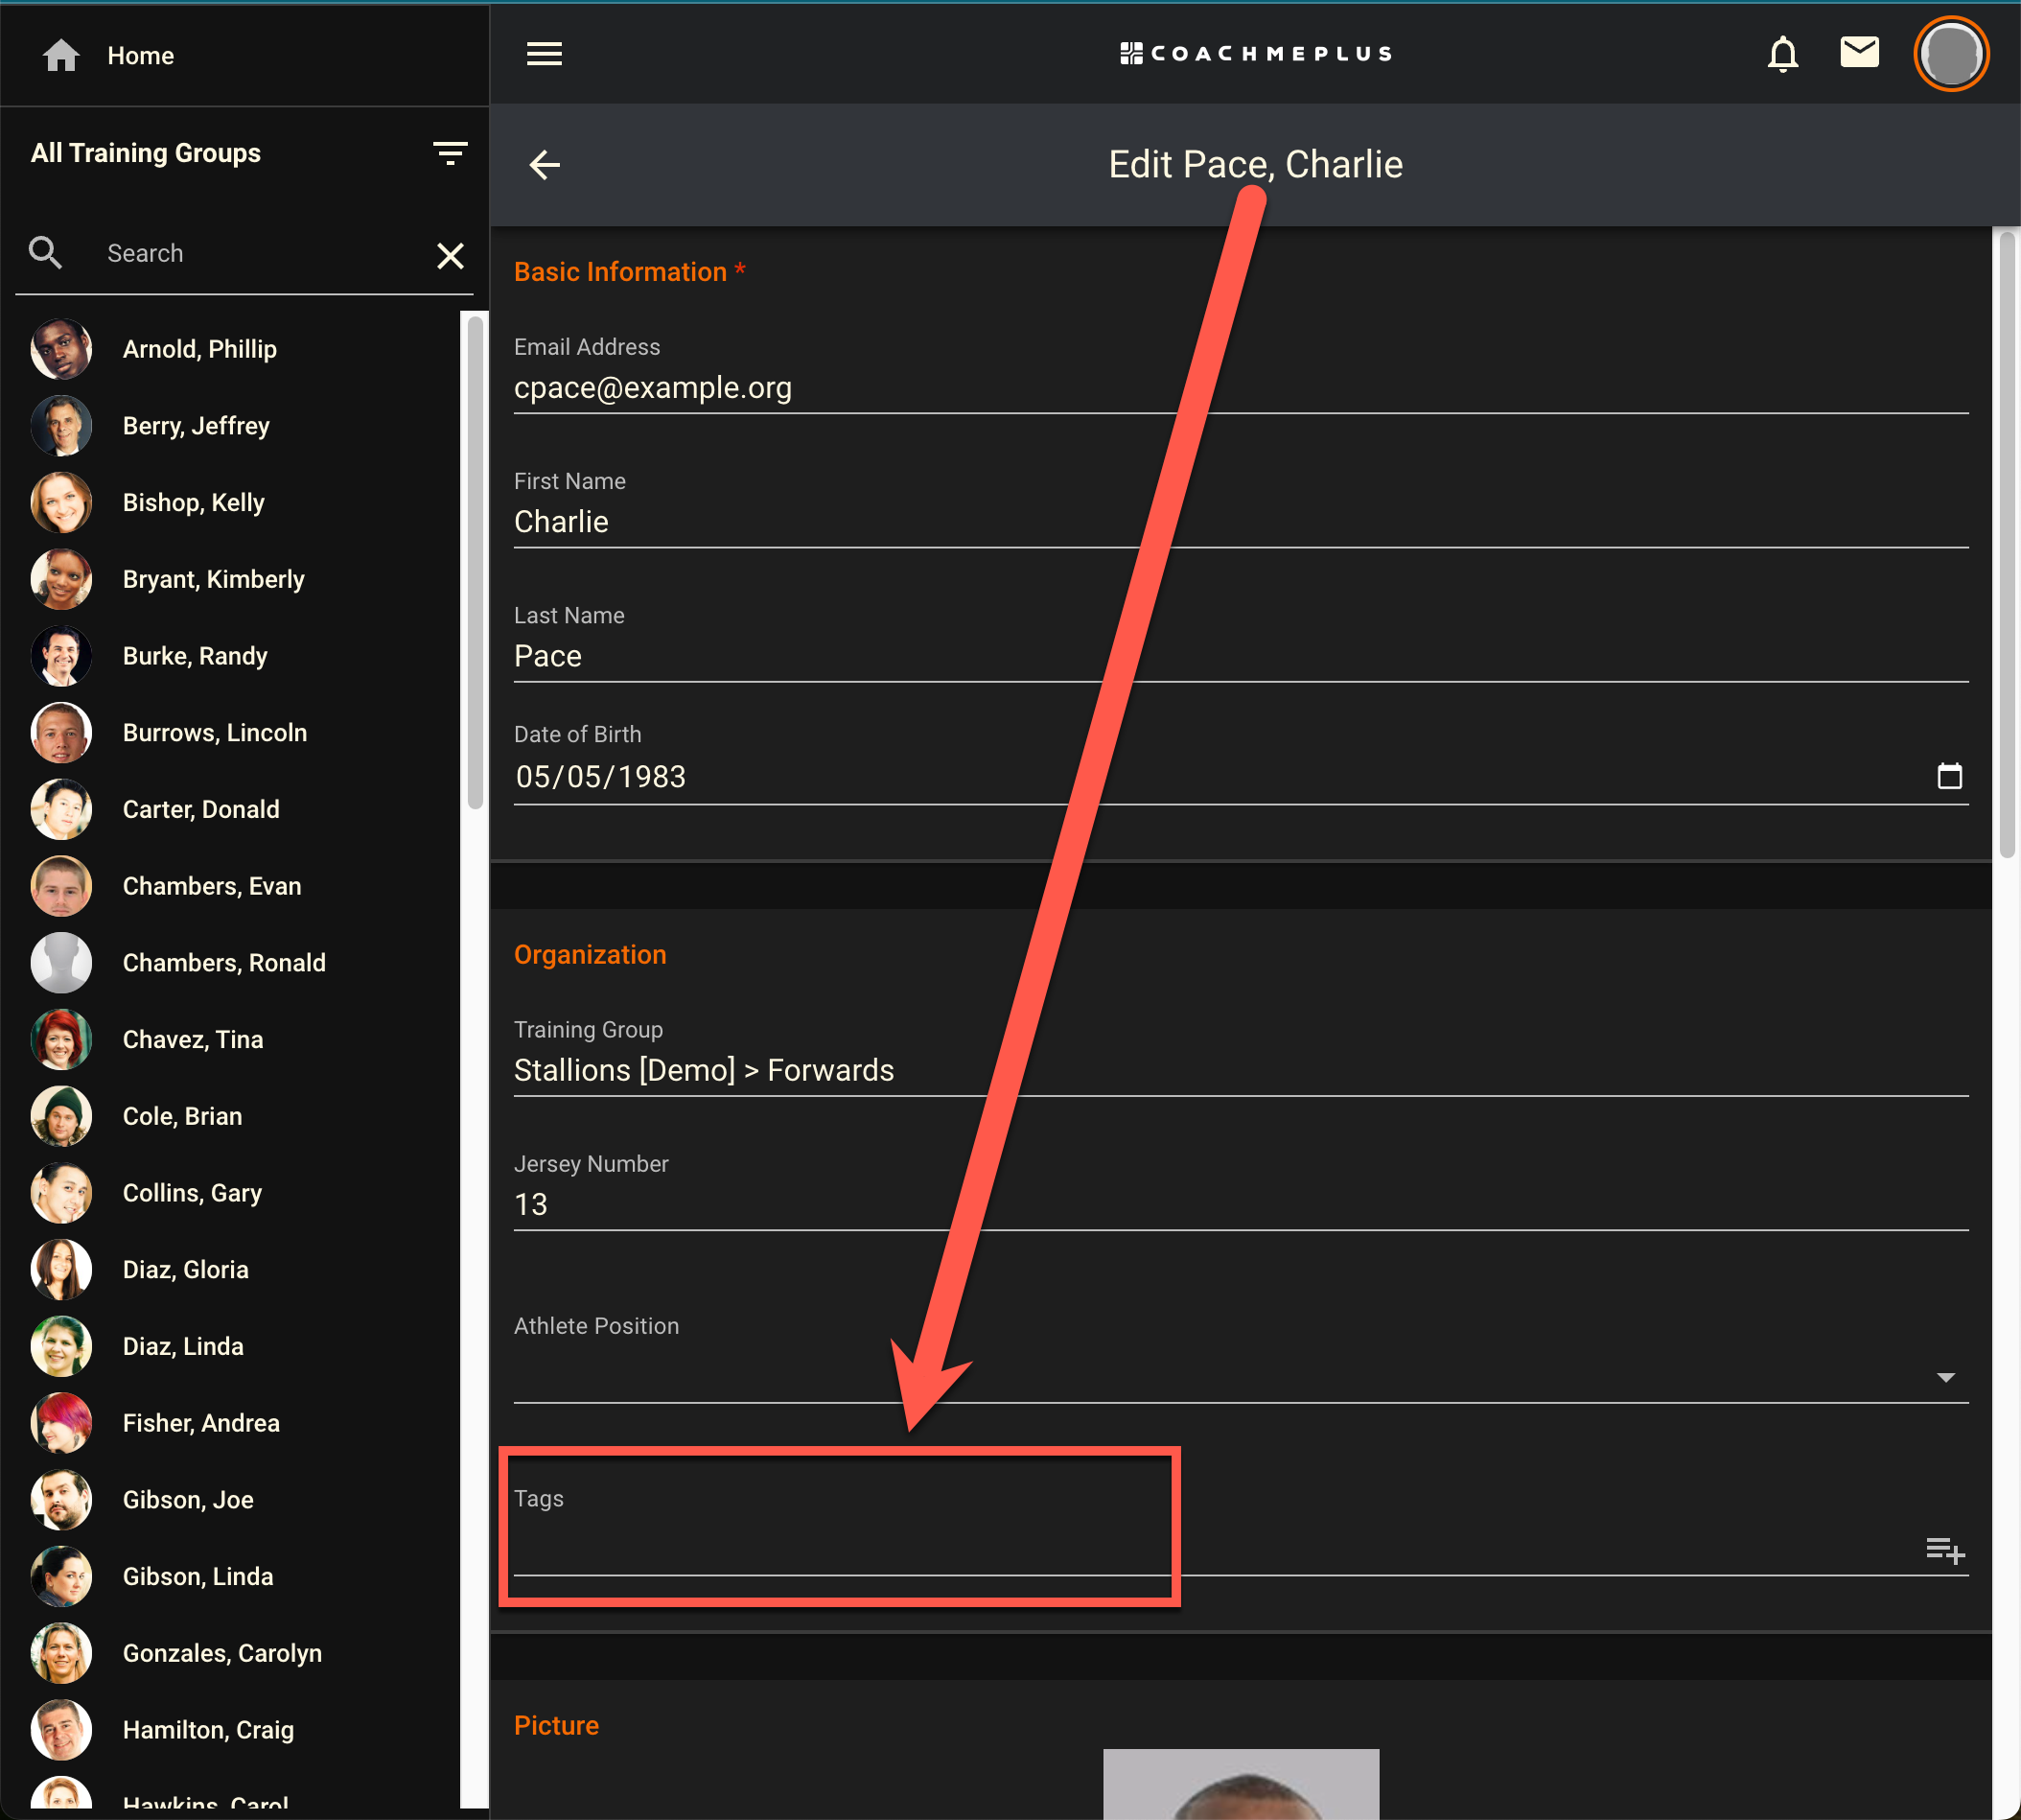Click the add tags list icon
This screenshot has height=1820, width=2021.
pos(1945,1550)
